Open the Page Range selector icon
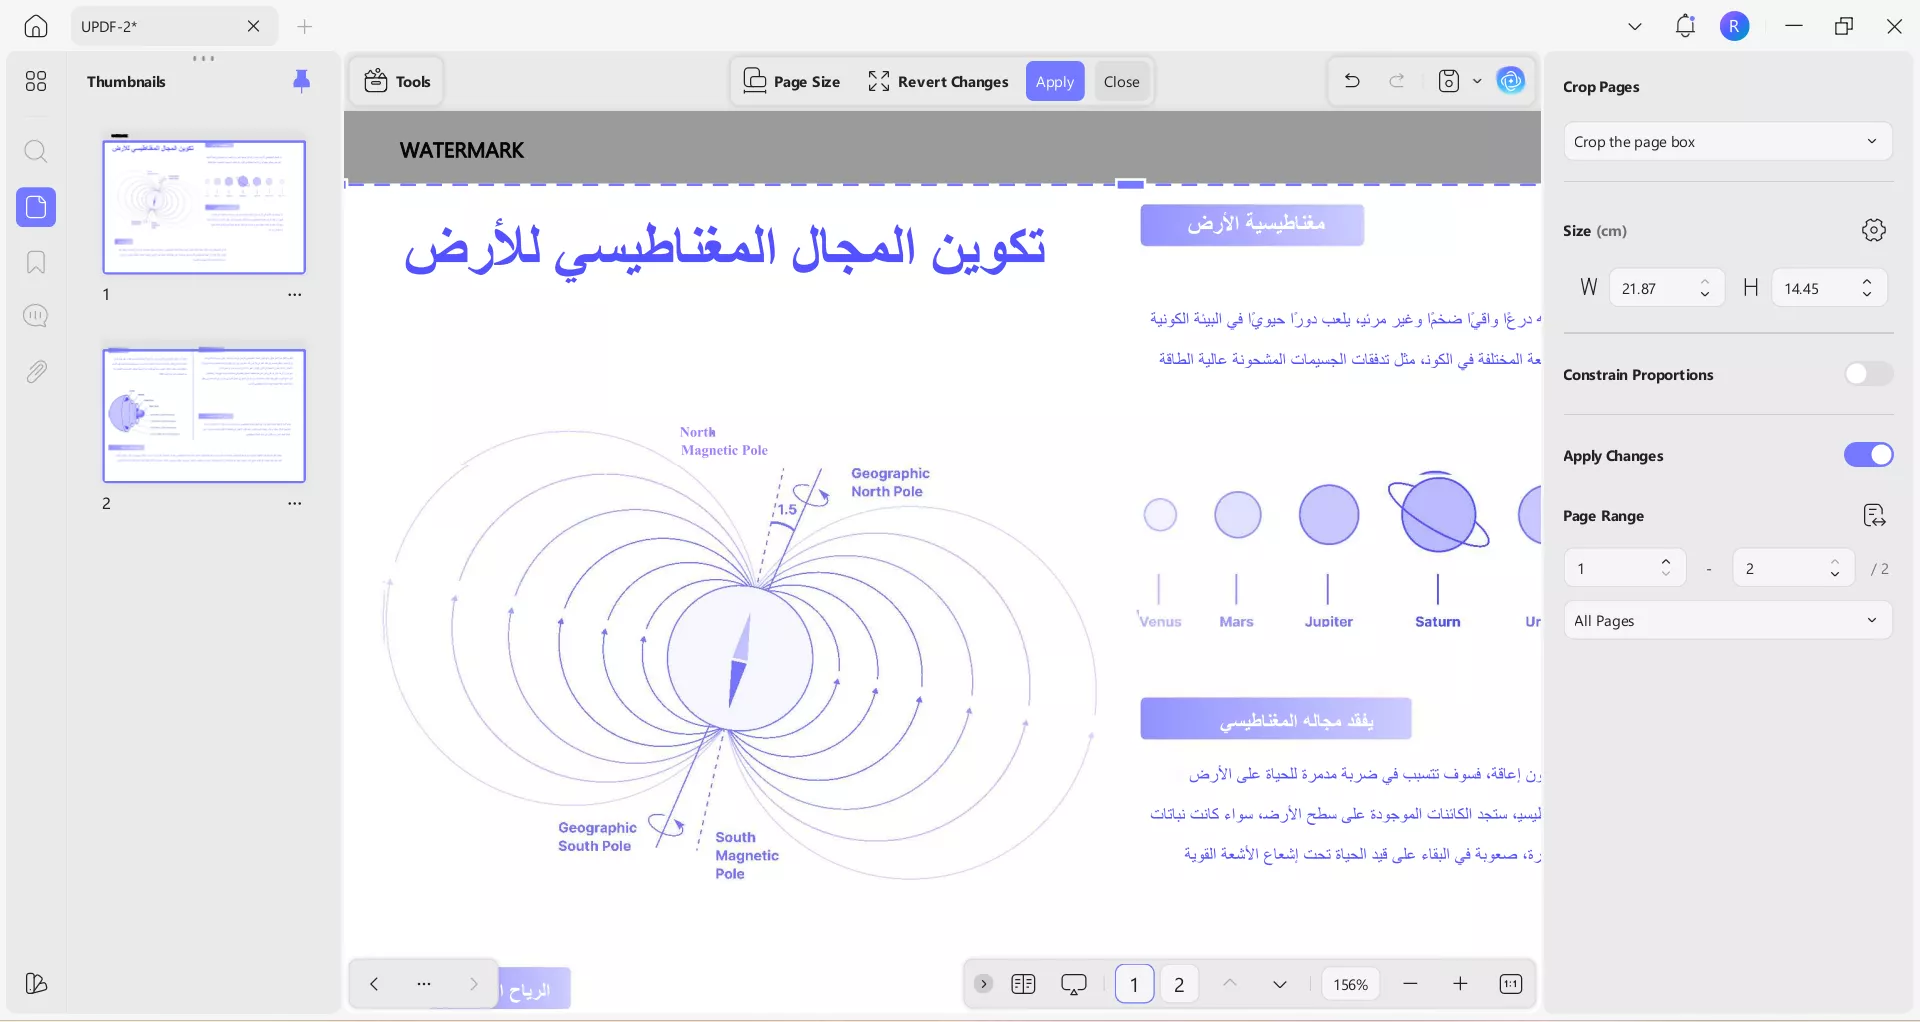 click(1874, 515)
